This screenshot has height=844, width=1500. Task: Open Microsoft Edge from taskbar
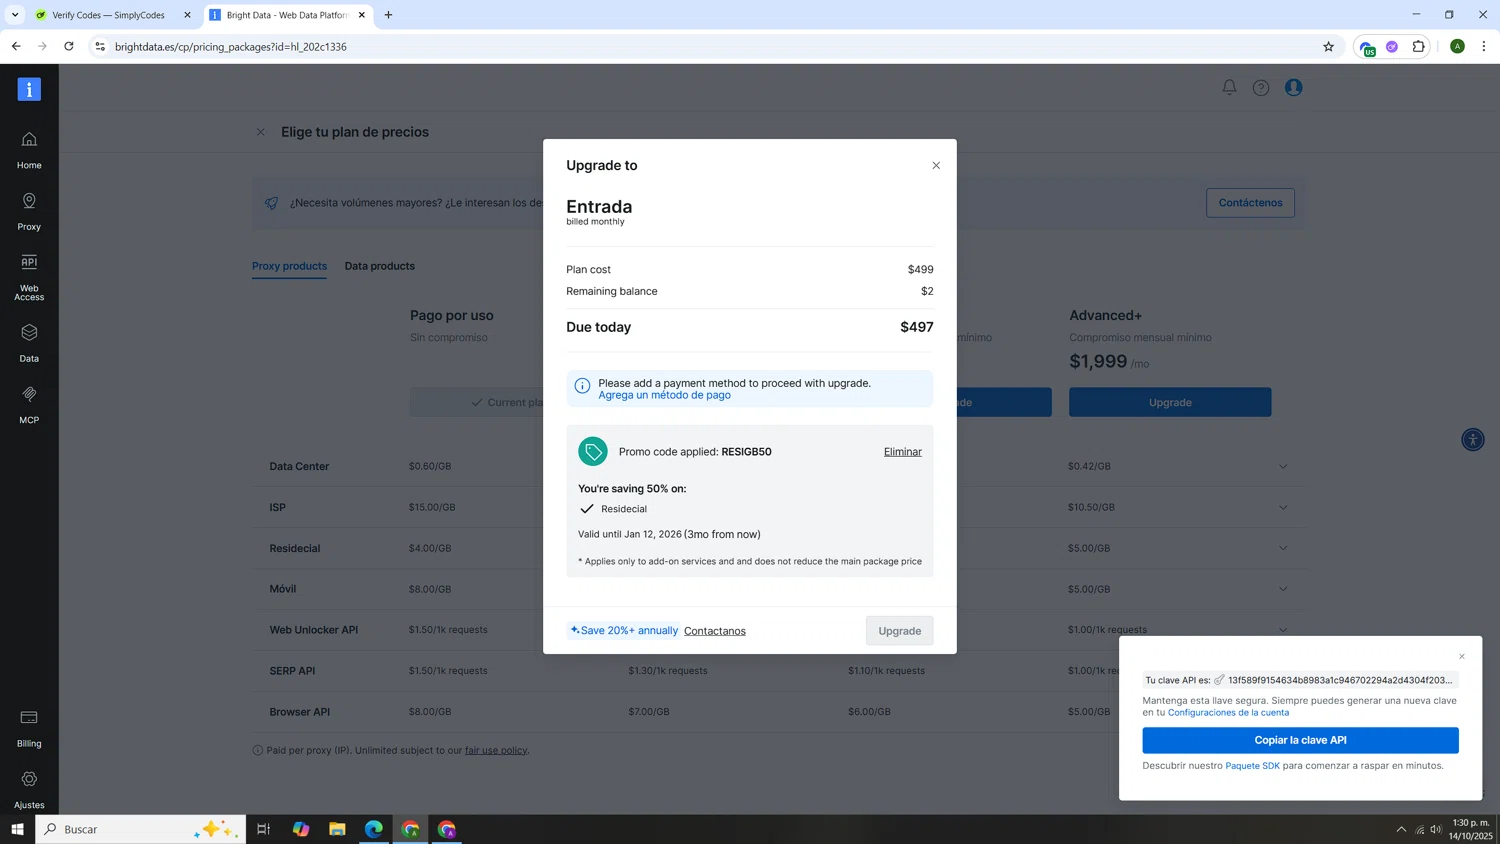(x=373, y=829)
